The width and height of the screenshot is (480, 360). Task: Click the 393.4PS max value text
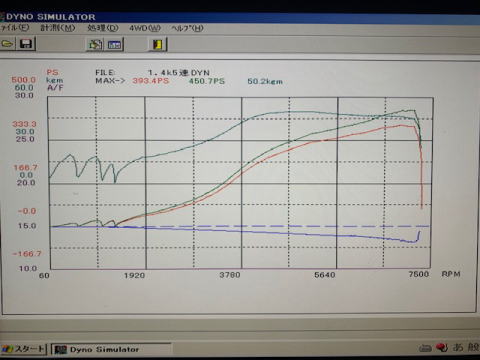click(151, 81)
